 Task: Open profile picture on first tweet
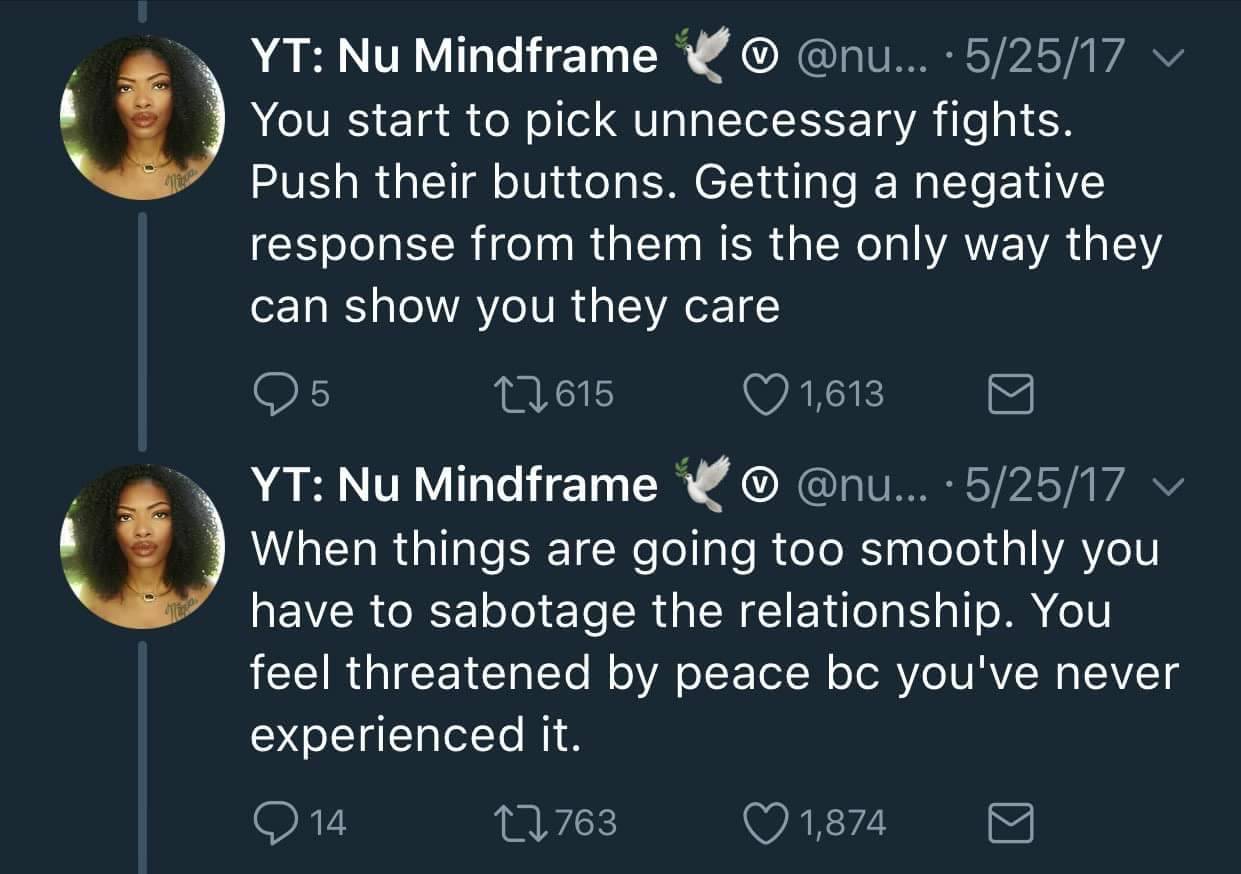tap(141, 117)
